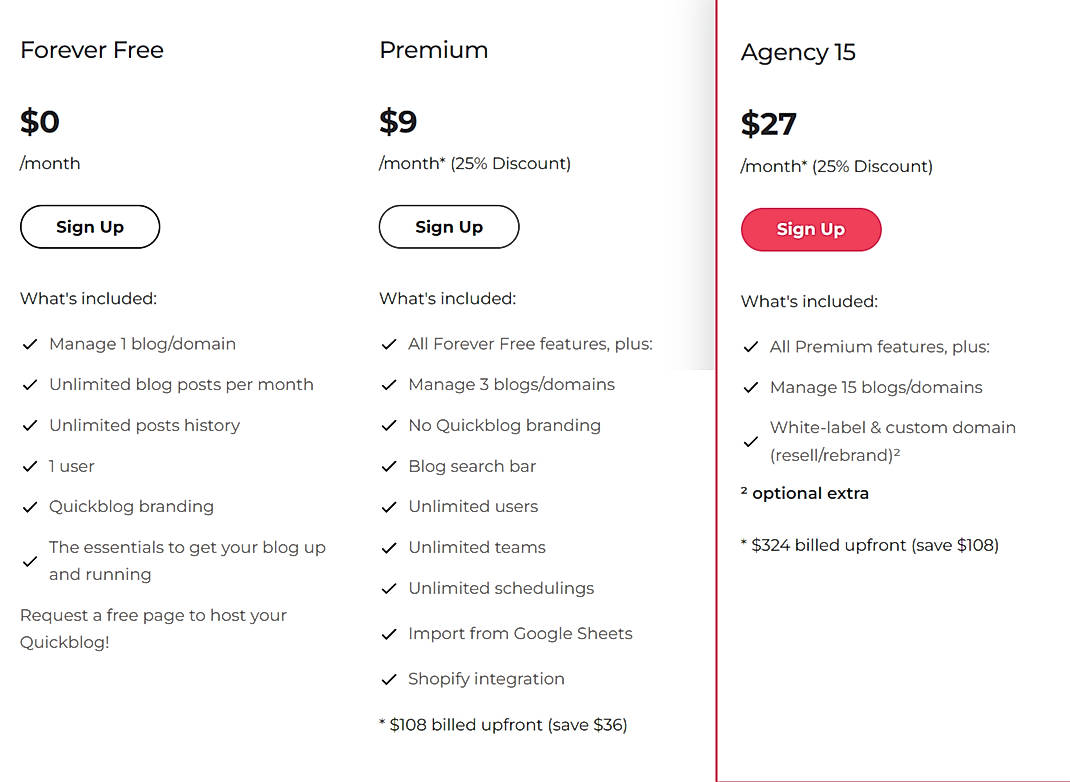Click the checkmark next to Quickblog branding

[30, 507]
